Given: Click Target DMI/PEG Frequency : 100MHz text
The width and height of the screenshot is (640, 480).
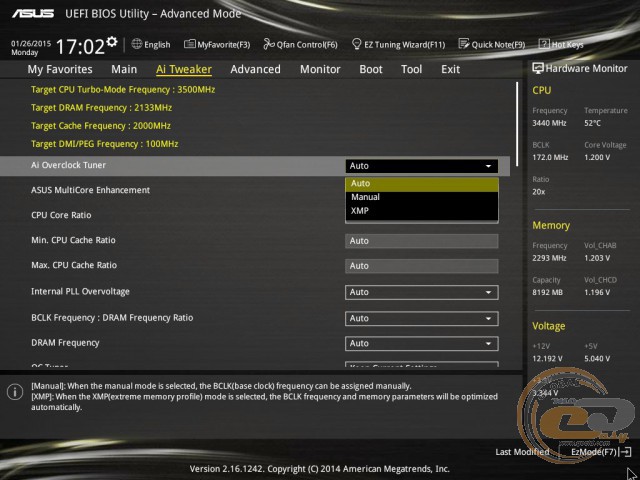Looking at the screenshot, I should 104,144.
